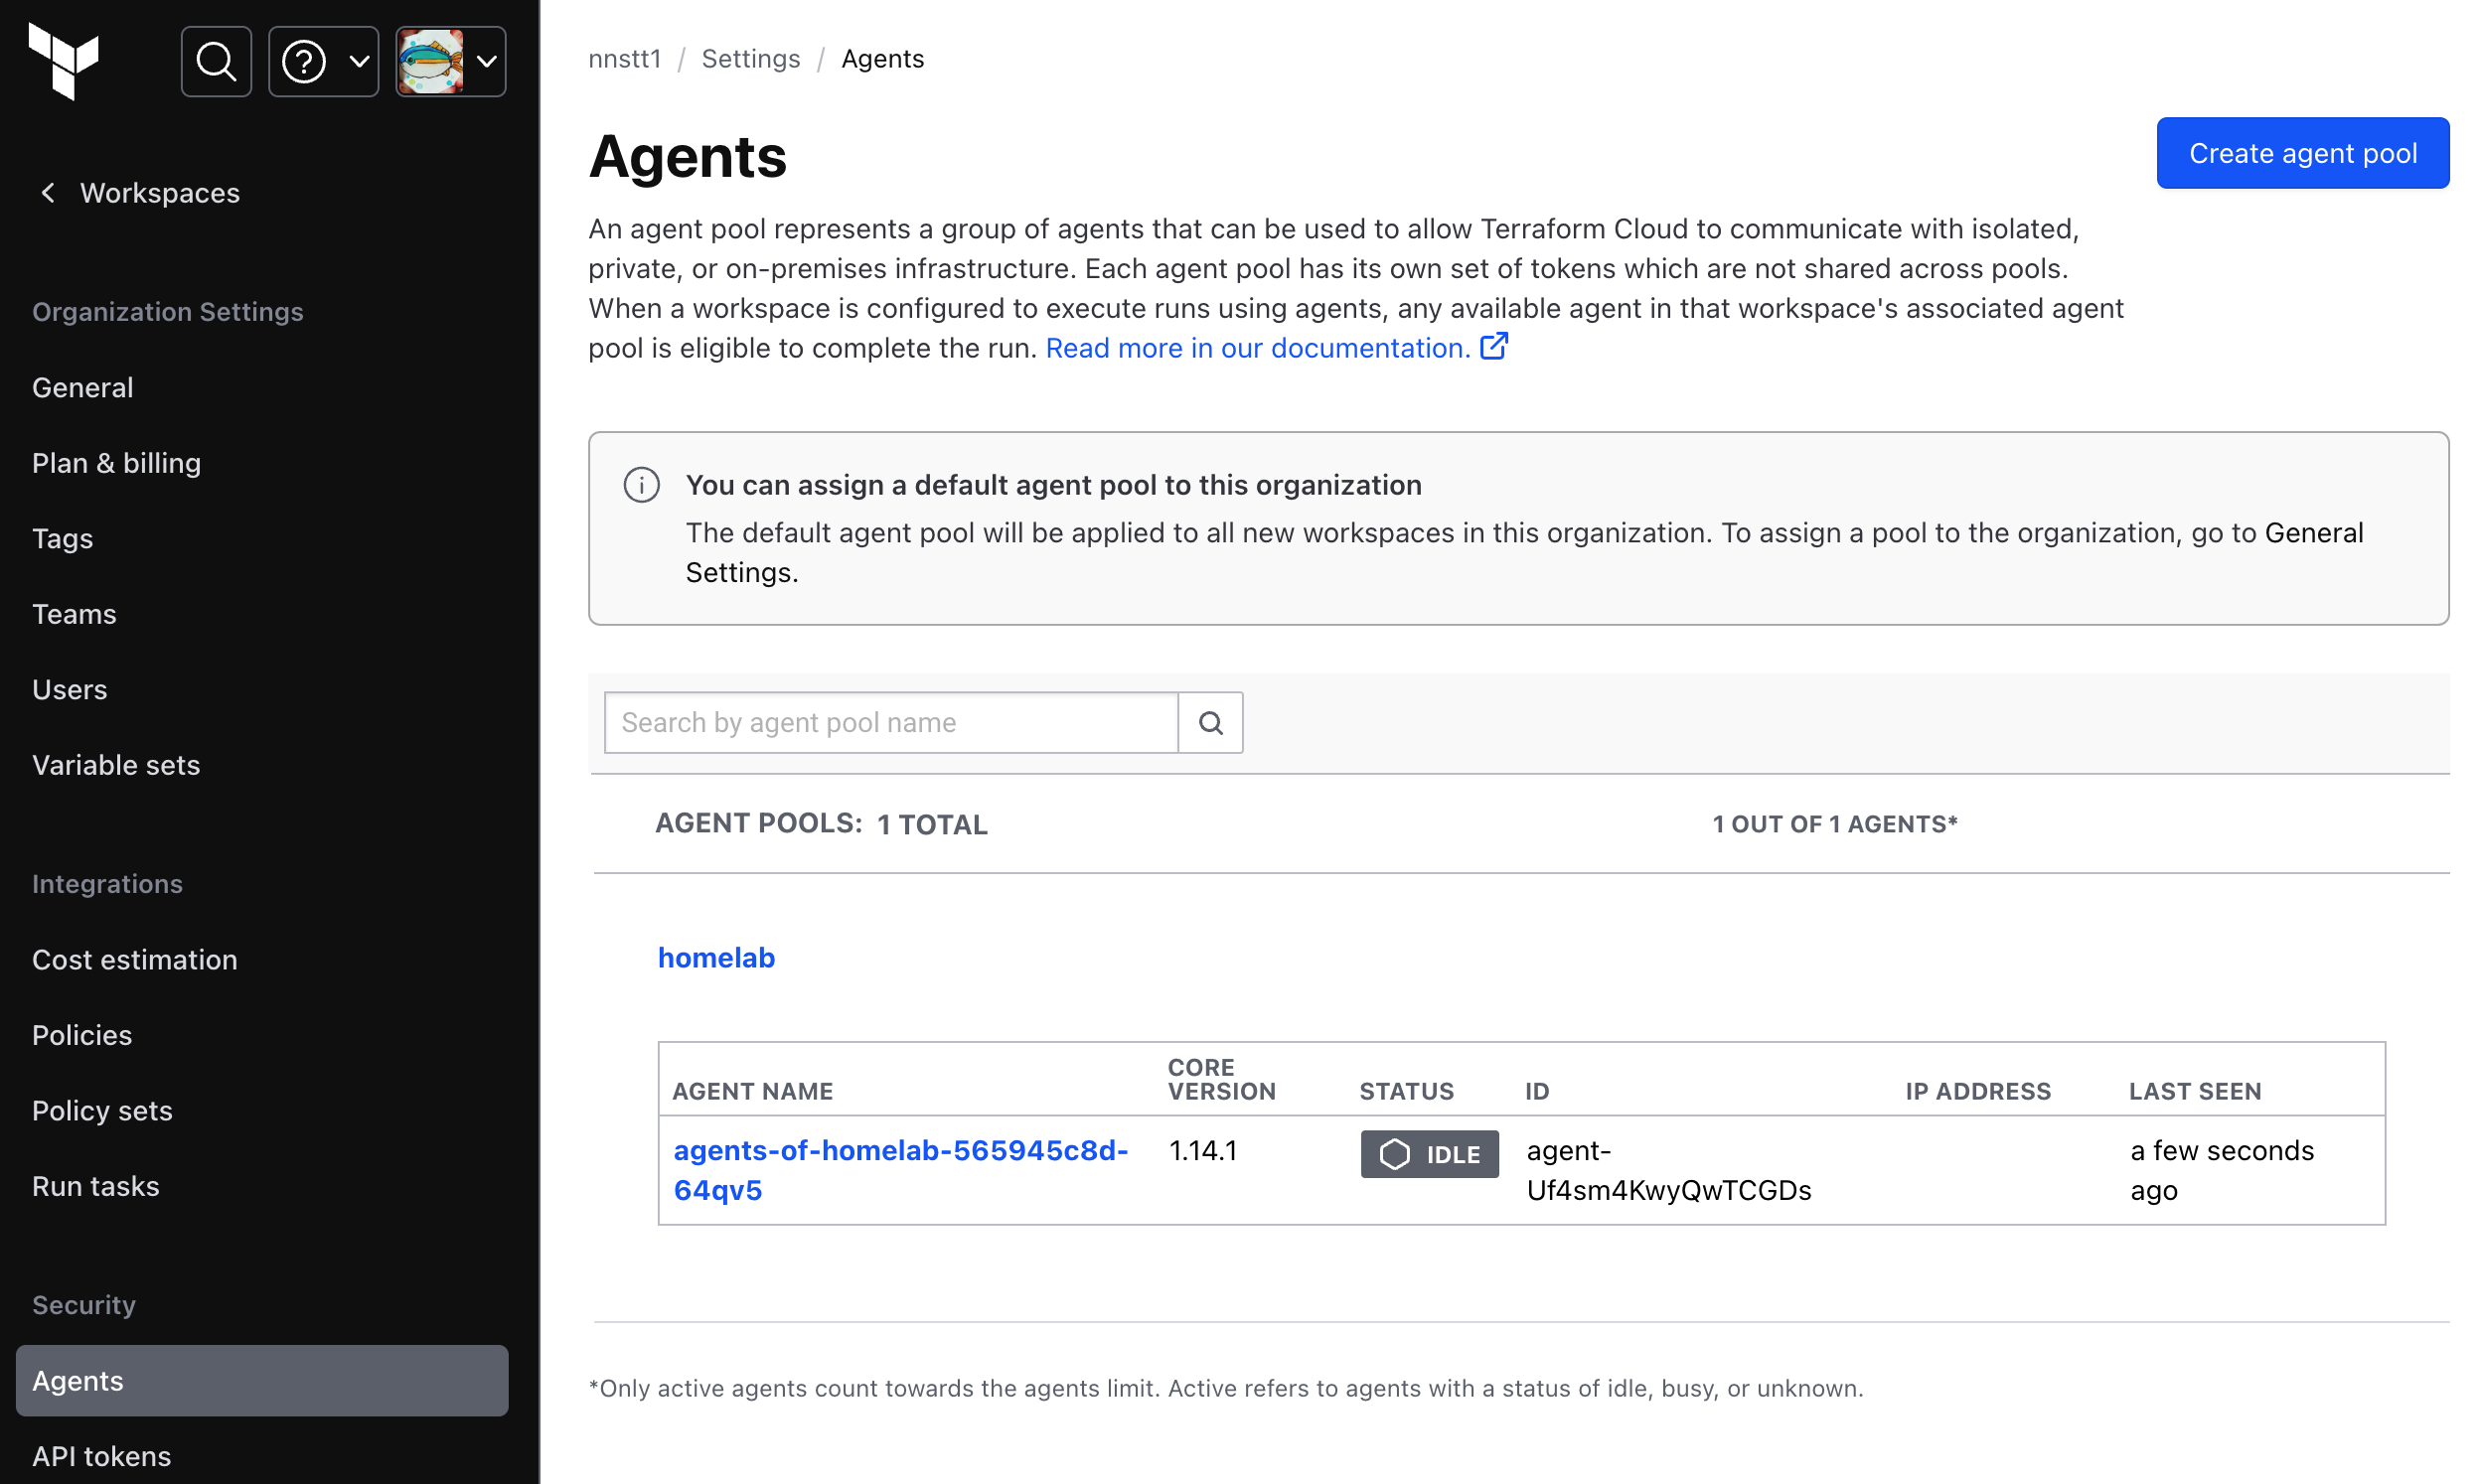Viewport: 2478px width, 1484px height.
Task: Focus the Search by agent pool name field
Action: click(890, 722)
